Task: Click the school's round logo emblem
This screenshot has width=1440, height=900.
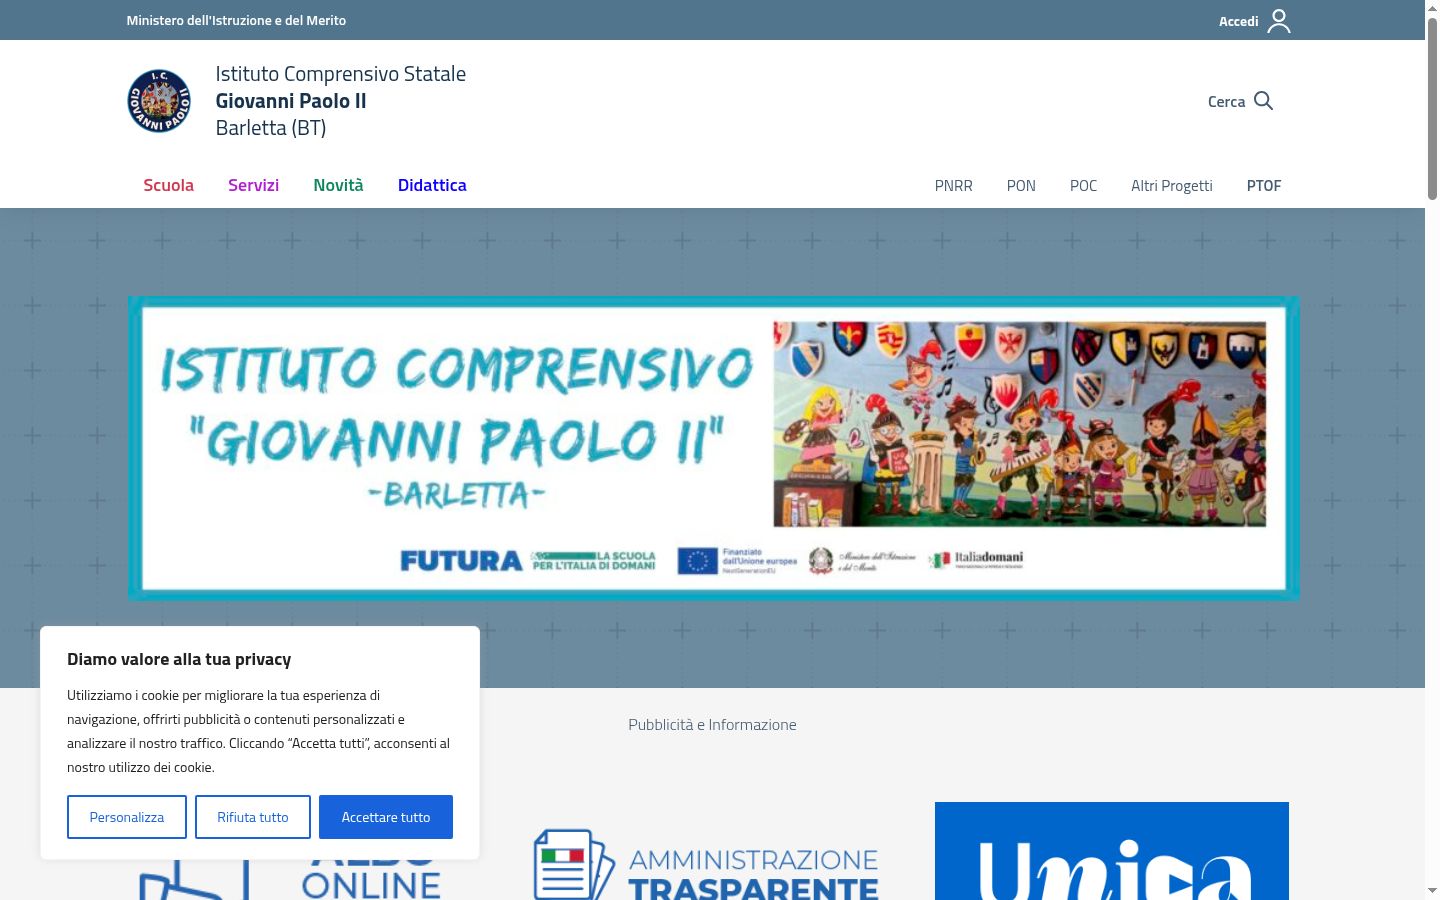Action: point(159,101)
